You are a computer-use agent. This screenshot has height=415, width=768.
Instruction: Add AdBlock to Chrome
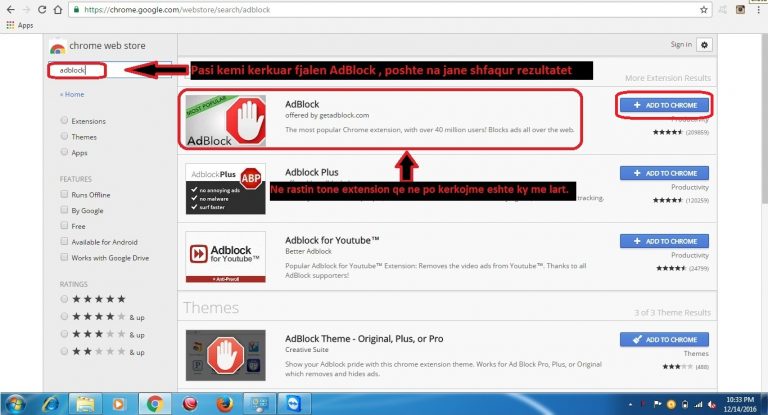[664, 105]
